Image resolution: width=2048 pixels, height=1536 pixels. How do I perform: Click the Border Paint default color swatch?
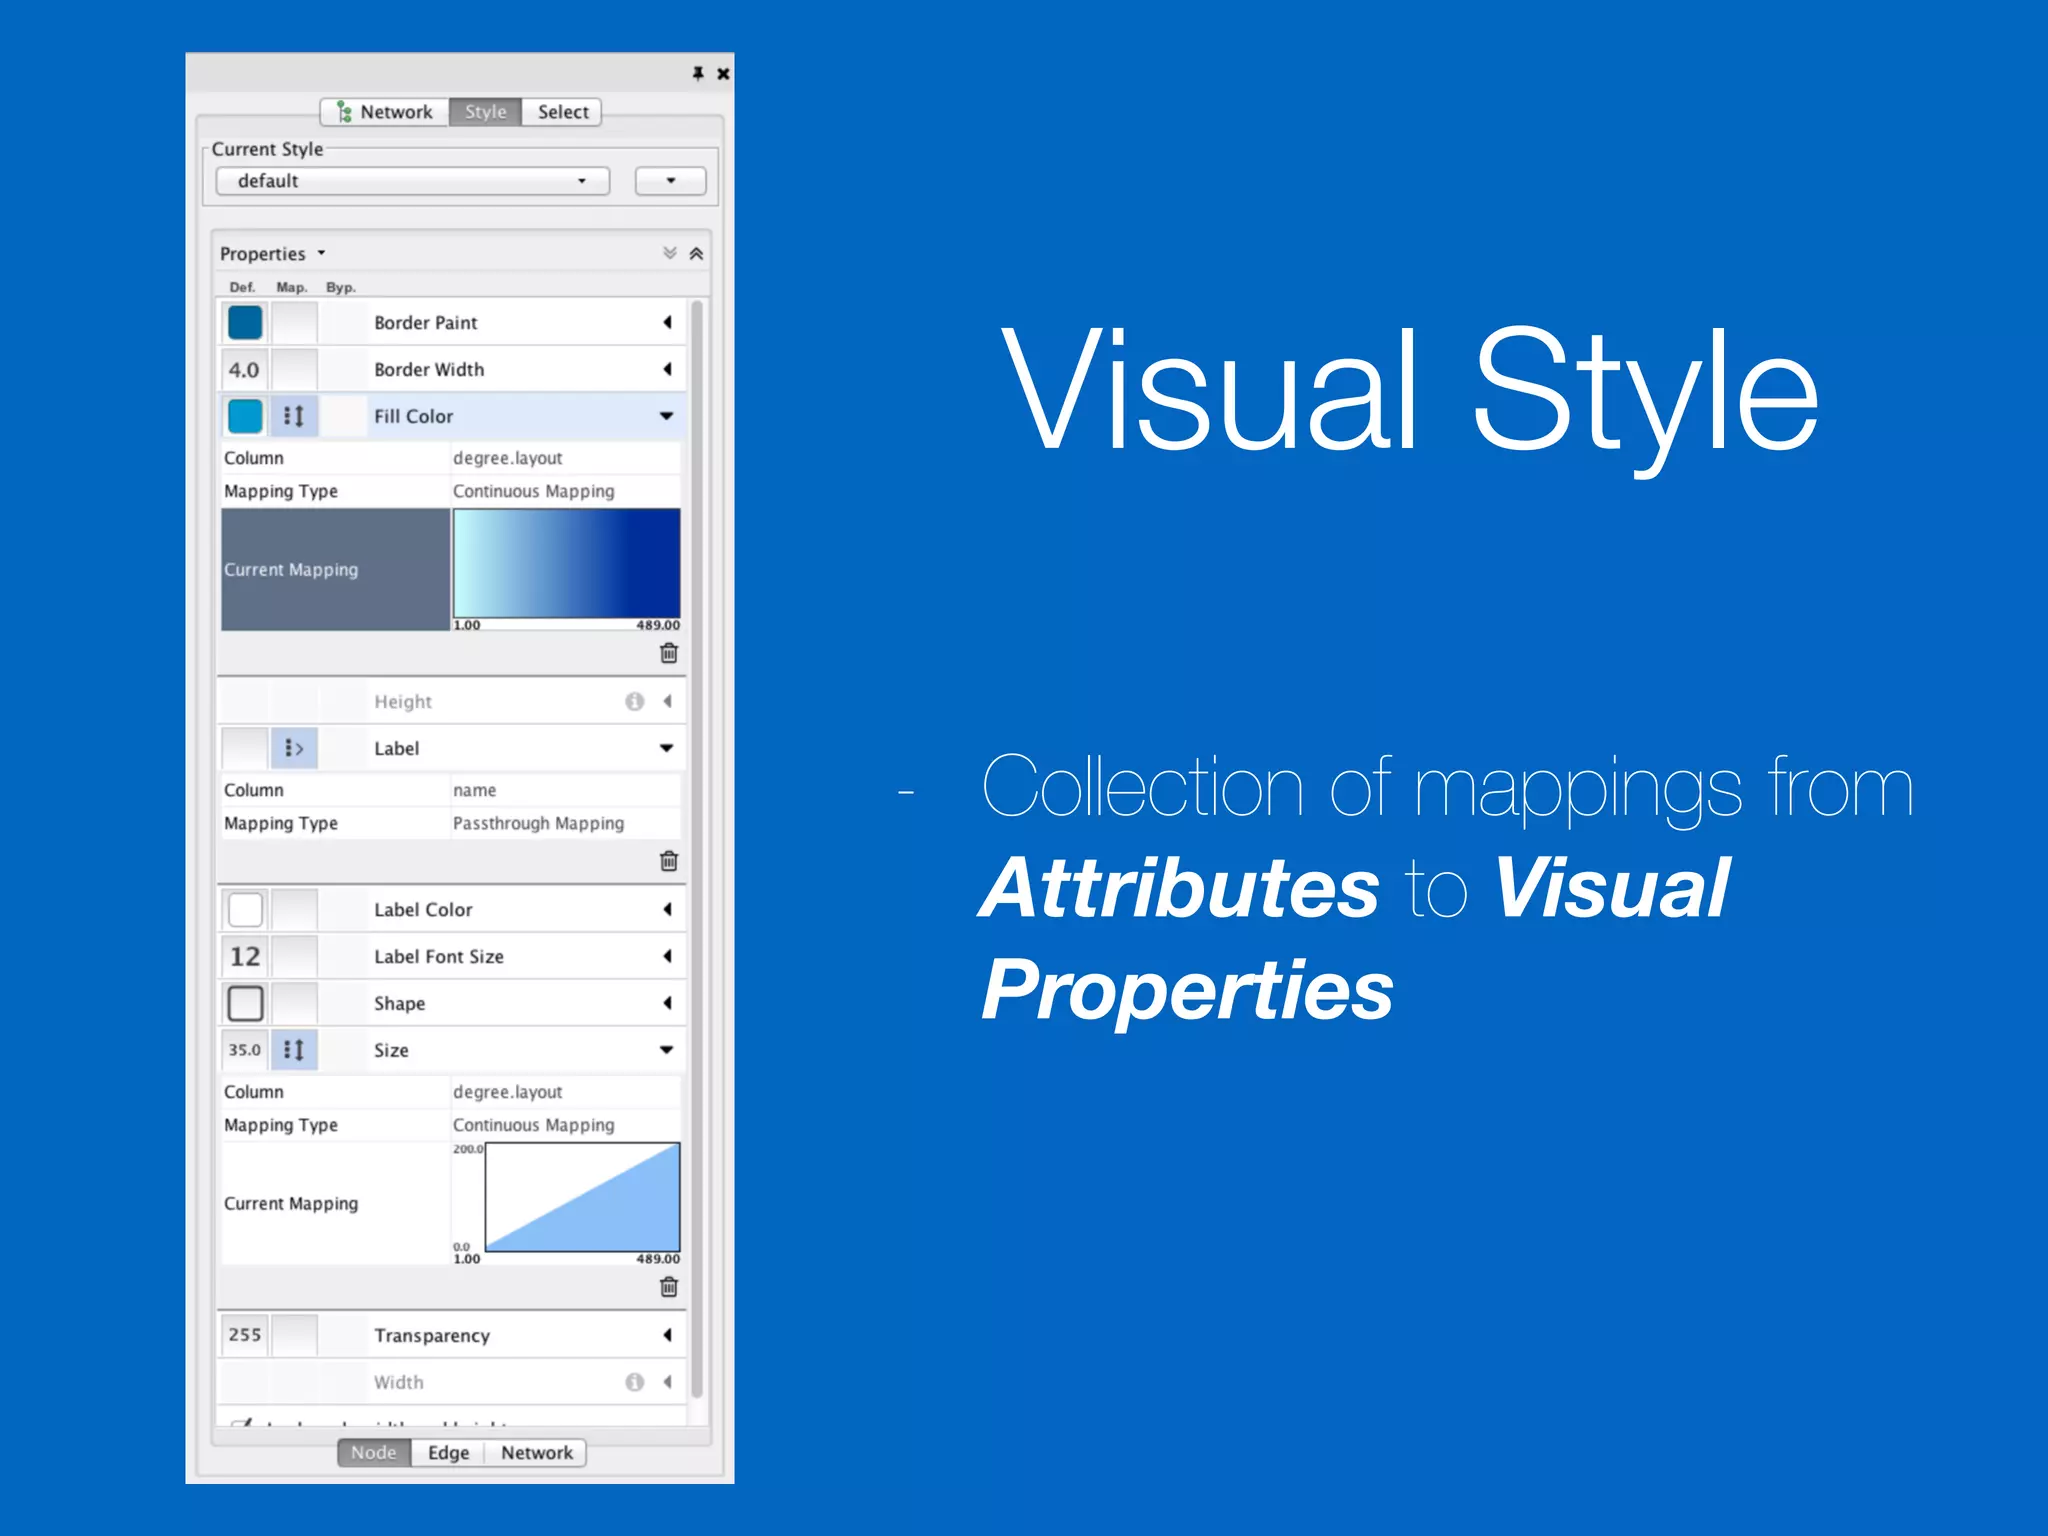pyautogui.click(x=245, y=322)
